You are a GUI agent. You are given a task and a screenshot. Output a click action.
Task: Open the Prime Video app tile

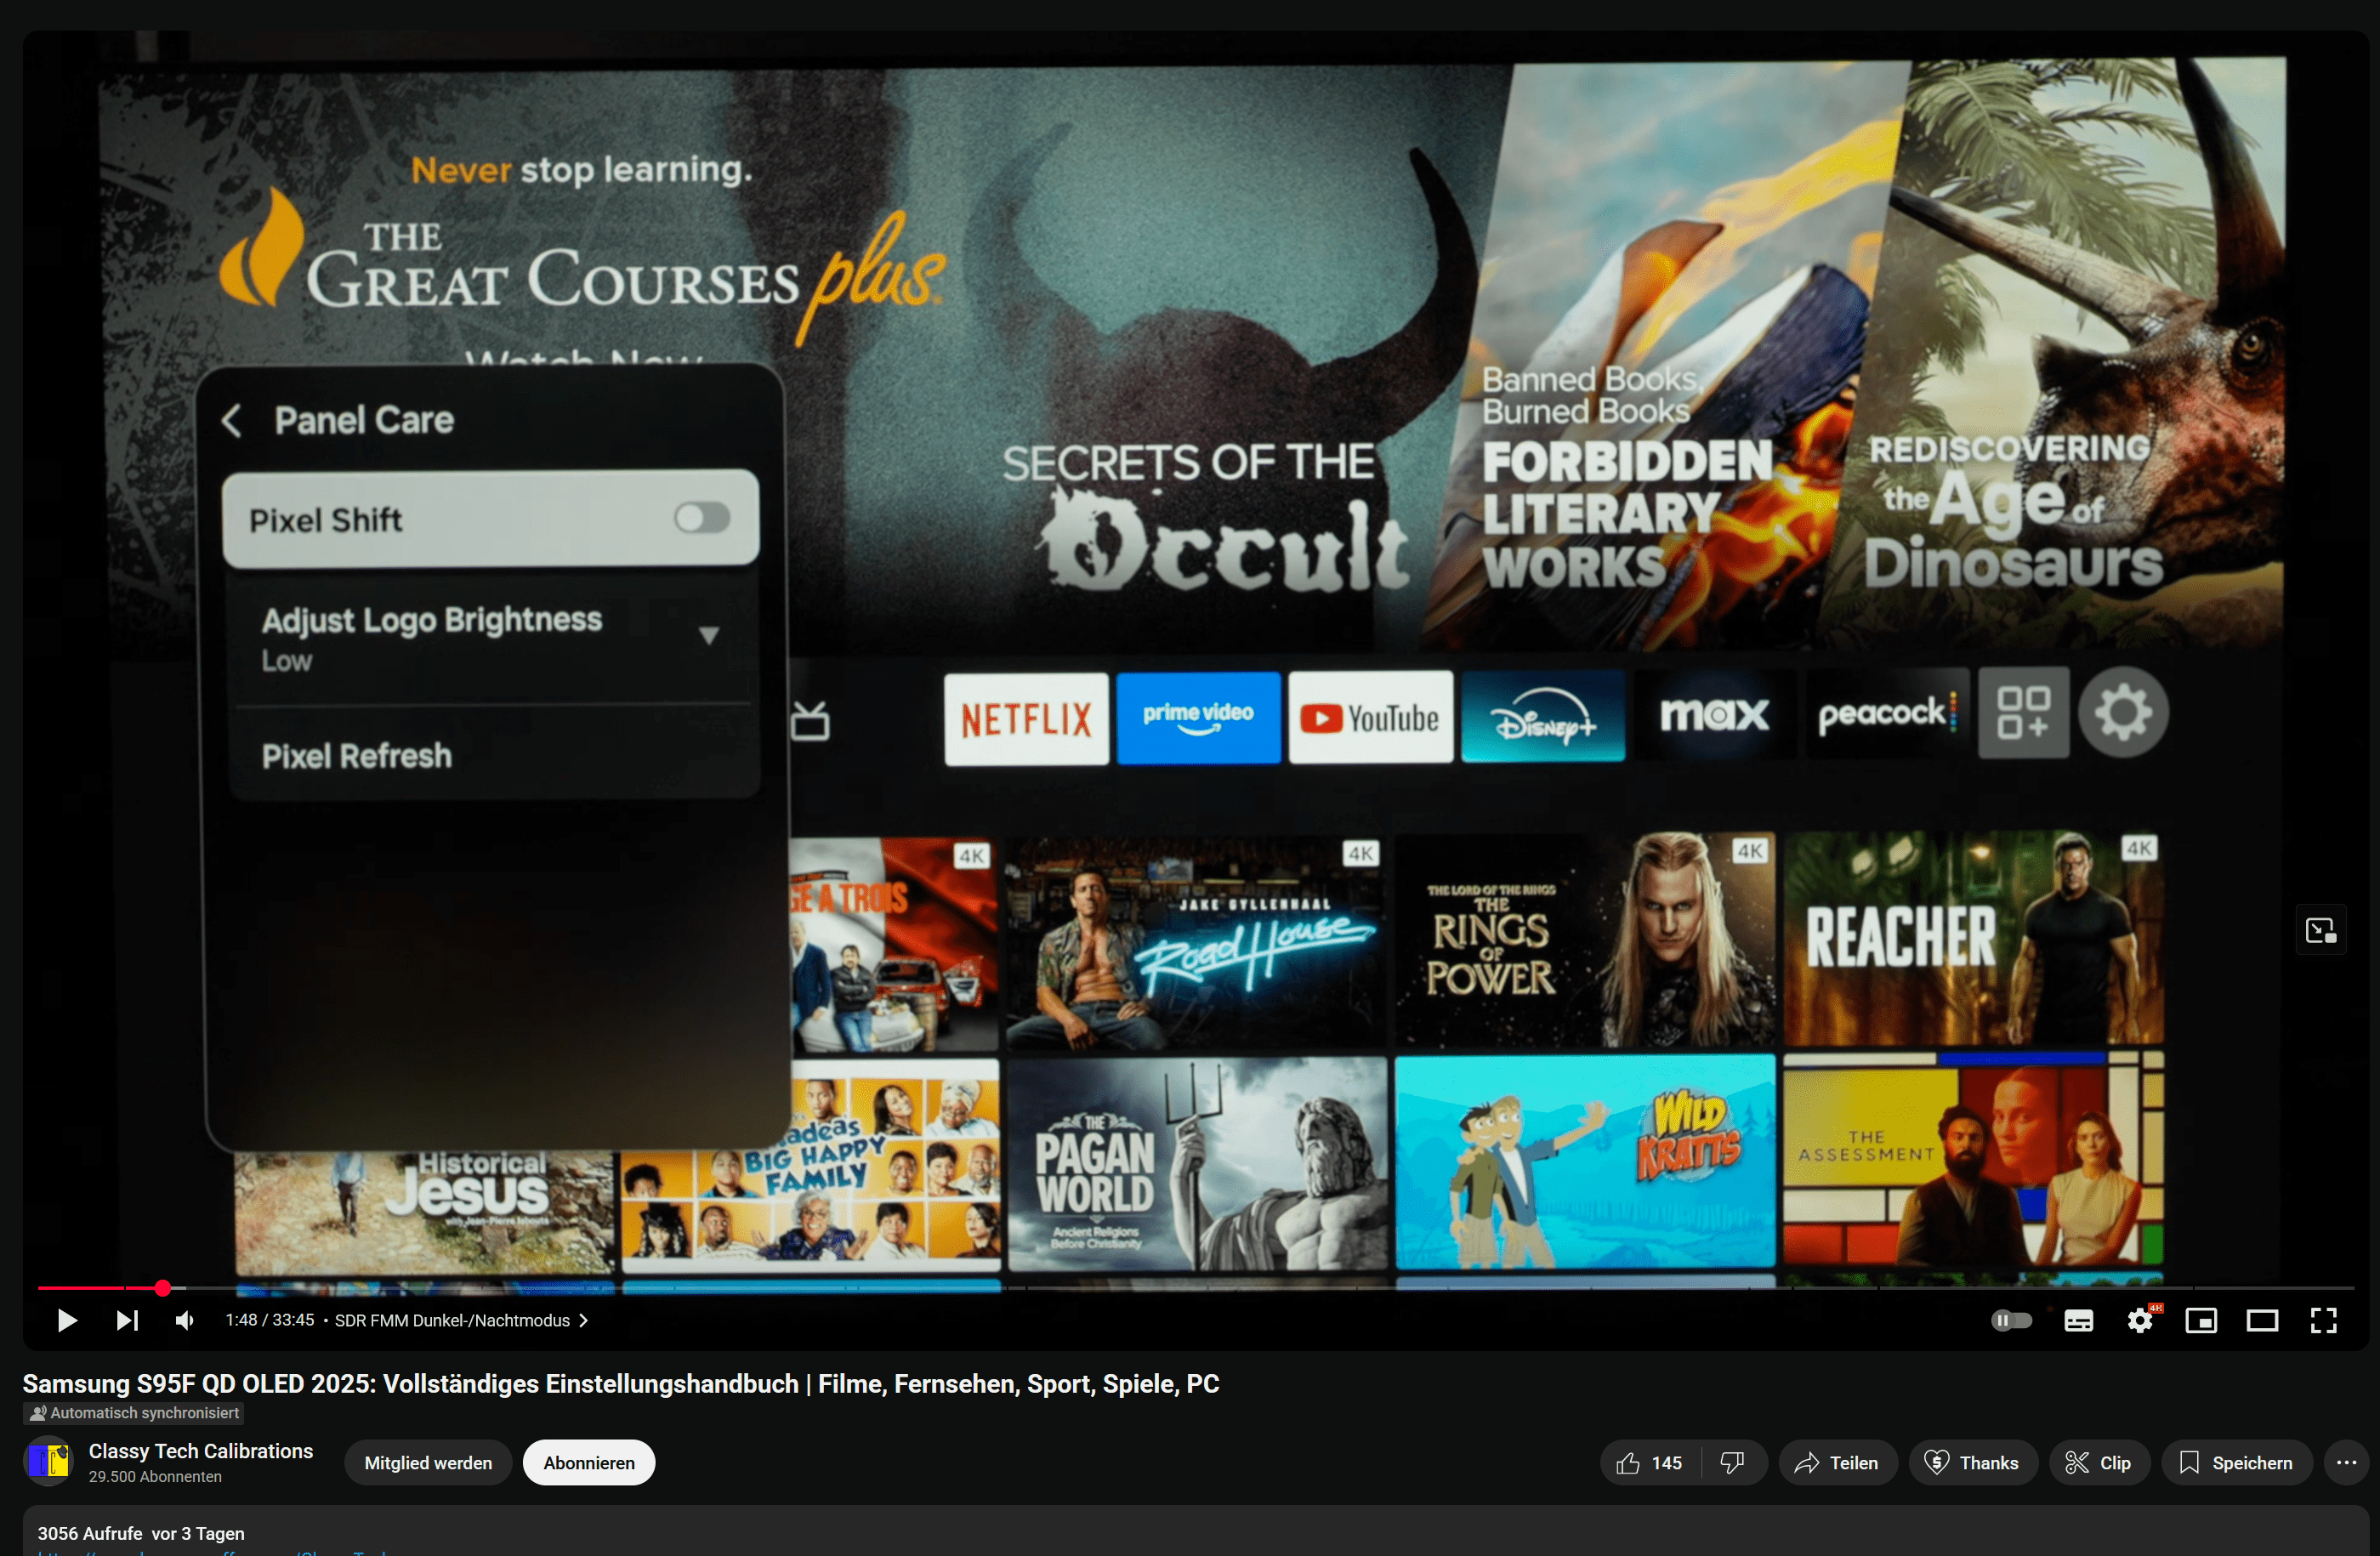pyautogui.click(x=1198, y=717)
